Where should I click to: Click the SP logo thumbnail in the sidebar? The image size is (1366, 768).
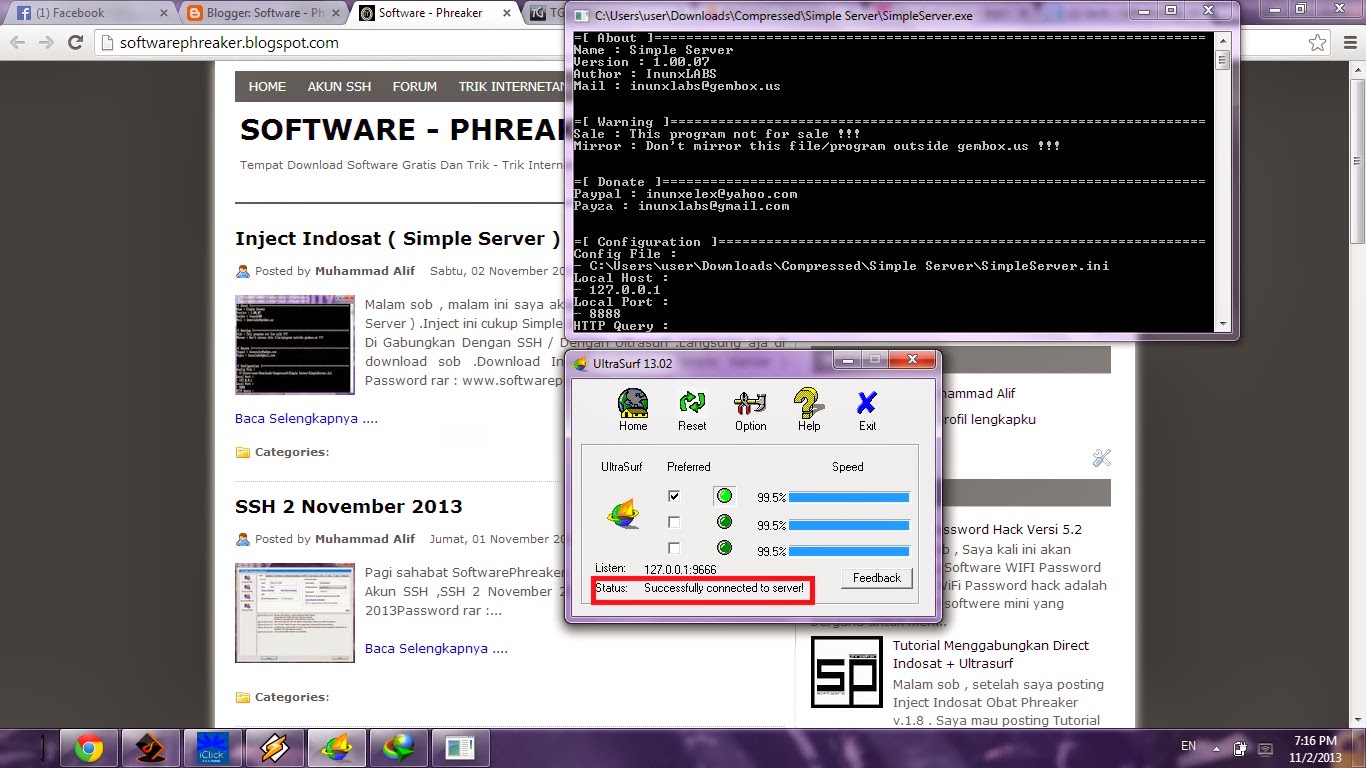pos(847,672)
